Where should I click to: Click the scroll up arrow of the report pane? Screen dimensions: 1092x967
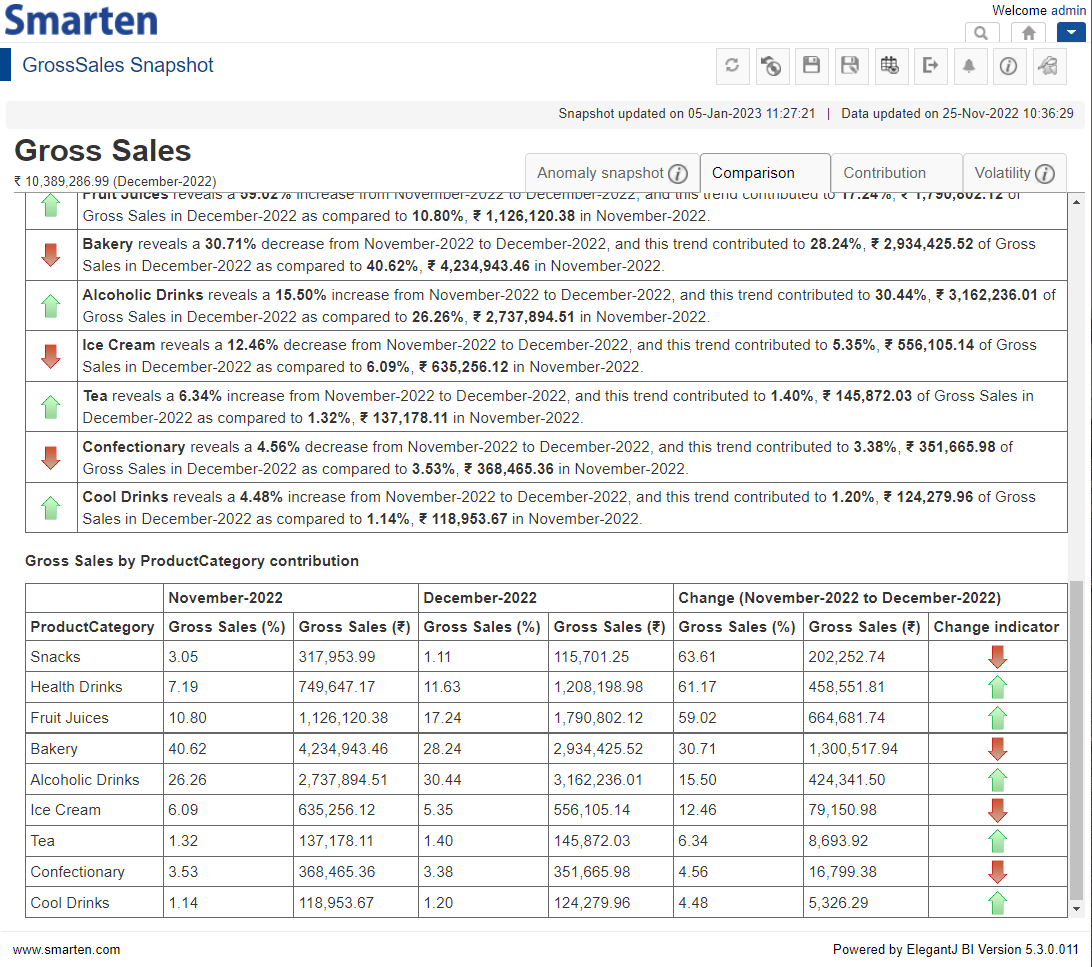[1076, 202]
